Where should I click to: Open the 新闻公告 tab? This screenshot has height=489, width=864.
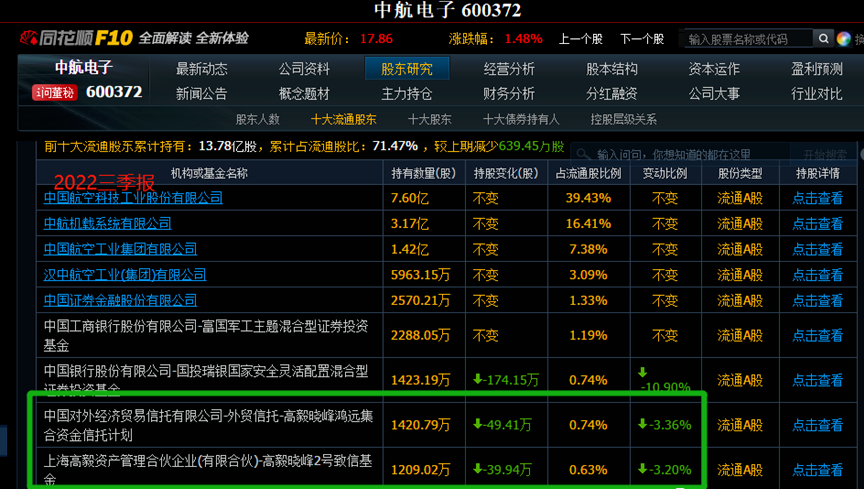coord(202,94)
